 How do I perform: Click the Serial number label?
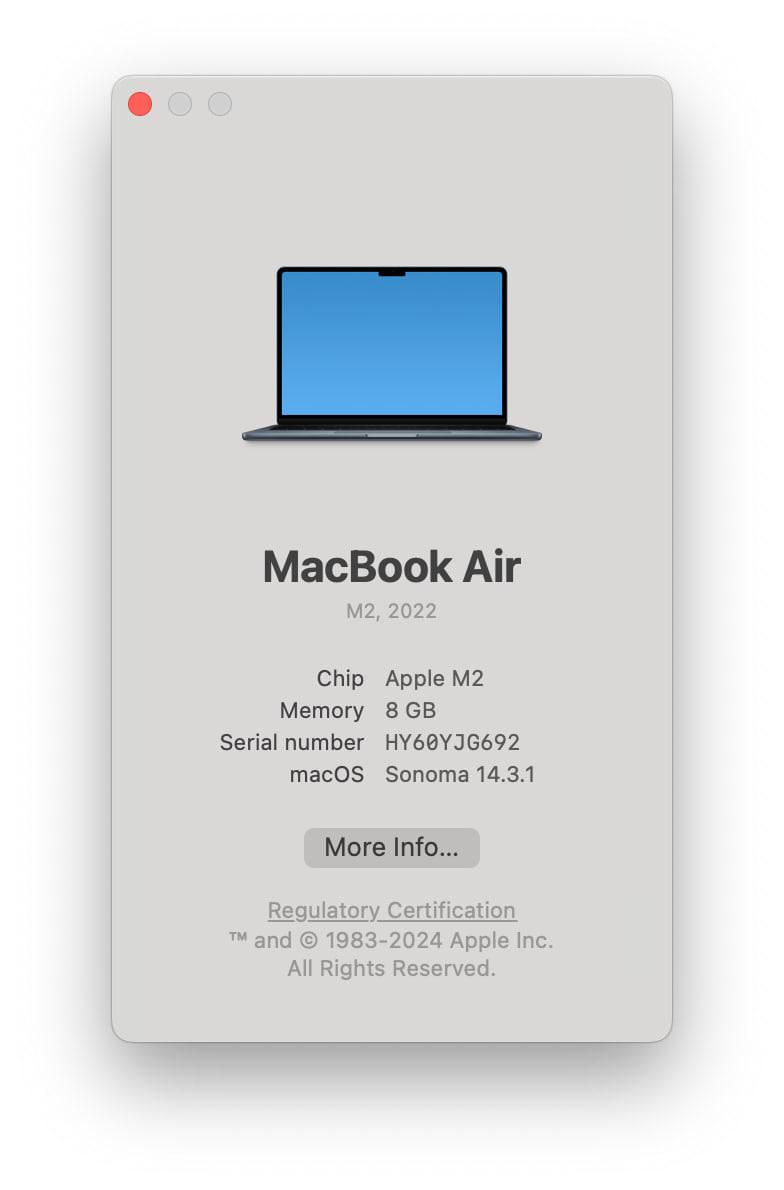(291, 742)
